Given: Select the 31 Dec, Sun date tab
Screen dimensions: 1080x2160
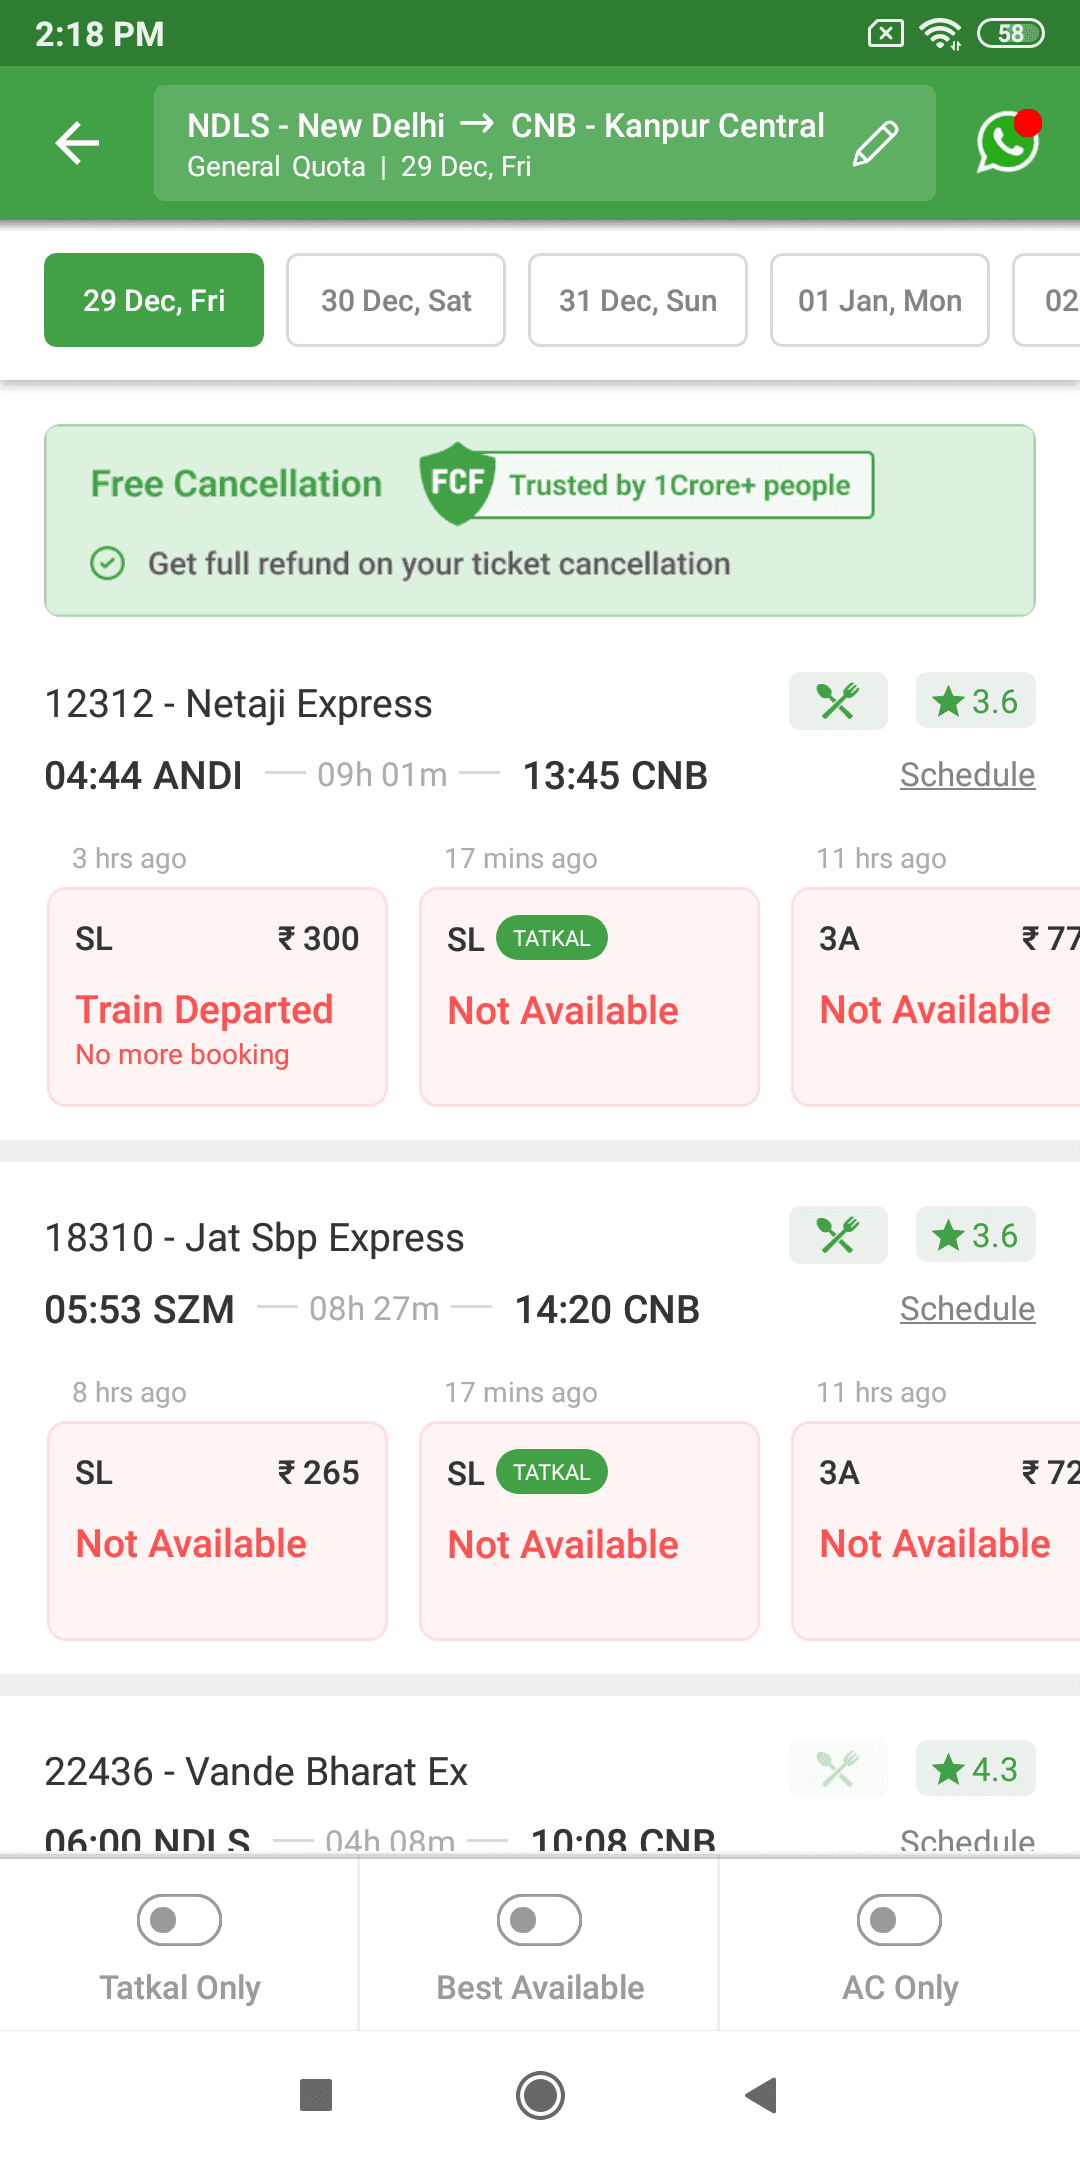Looking at the screenshot, I should [638, 300].
